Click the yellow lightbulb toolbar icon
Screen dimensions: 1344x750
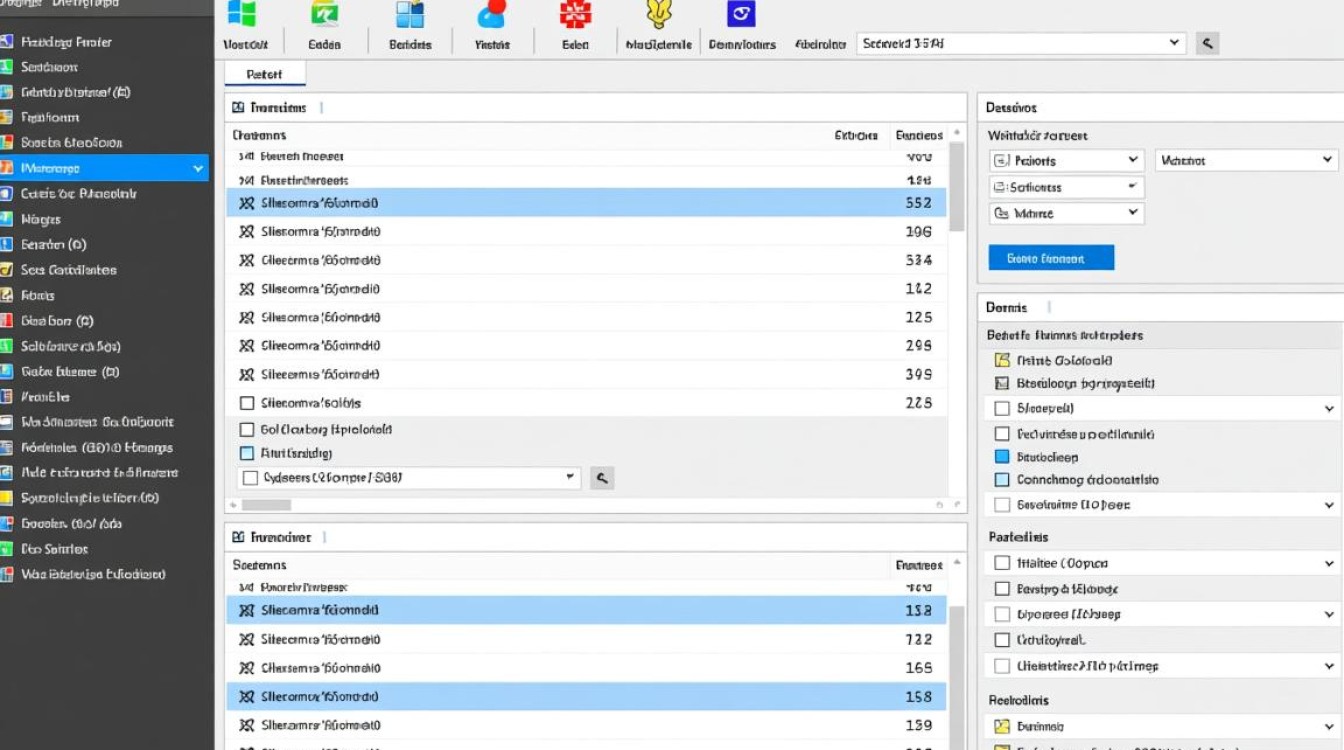pos(658,13)
